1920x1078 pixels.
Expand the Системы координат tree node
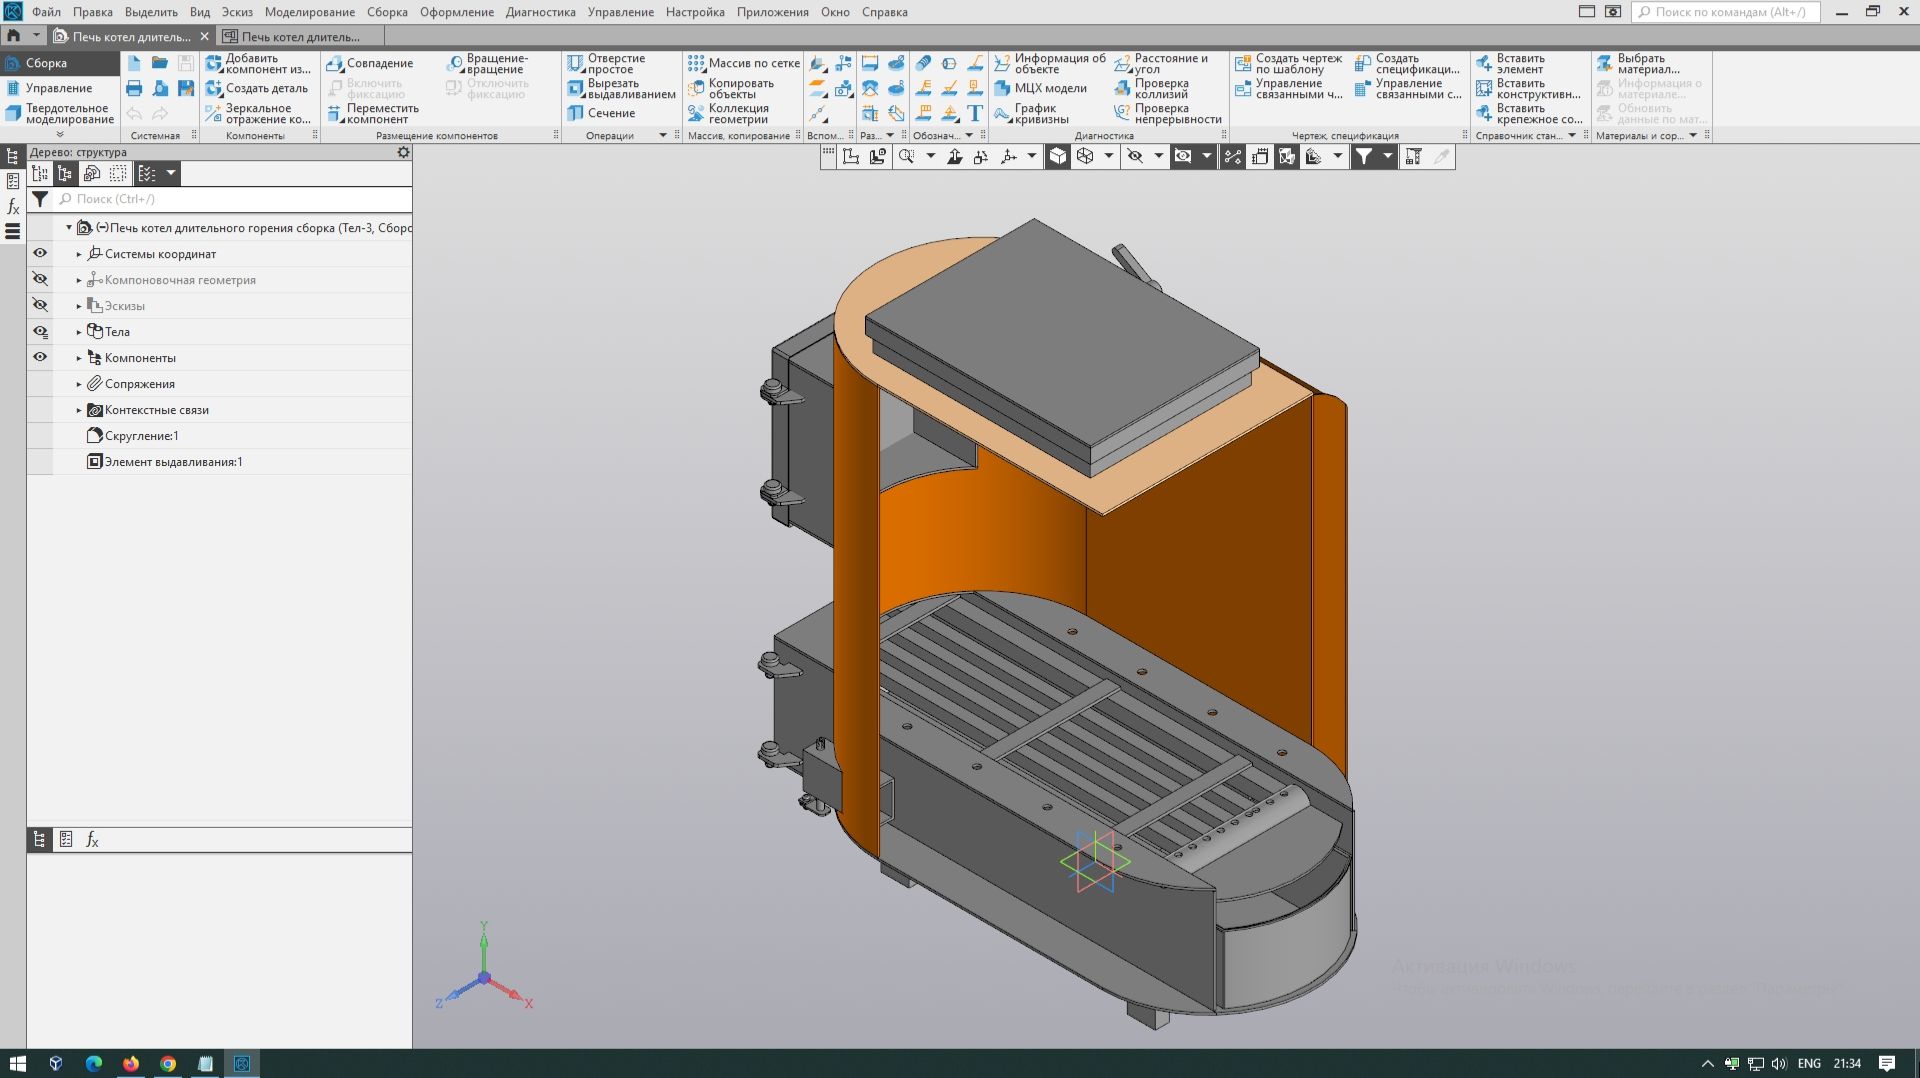[x=78, y=254]
